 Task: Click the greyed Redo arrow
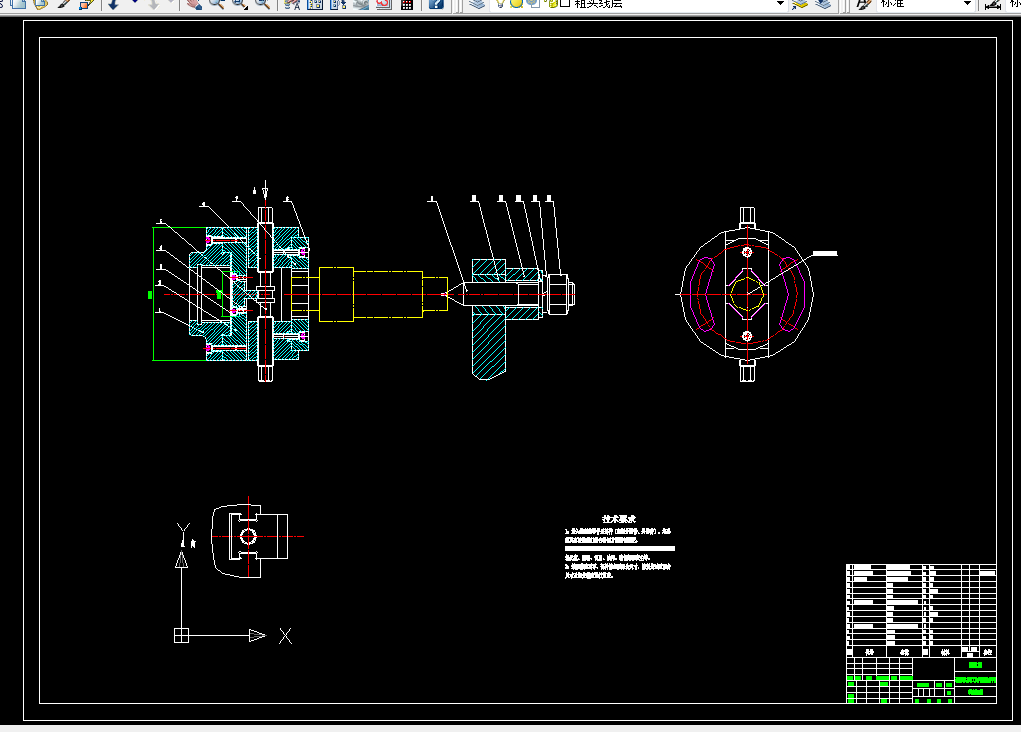pyautogui.click(x=154, y=4)
